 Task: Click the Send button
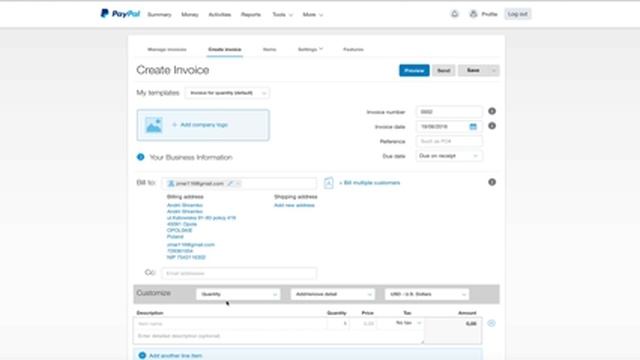[443, 71]
